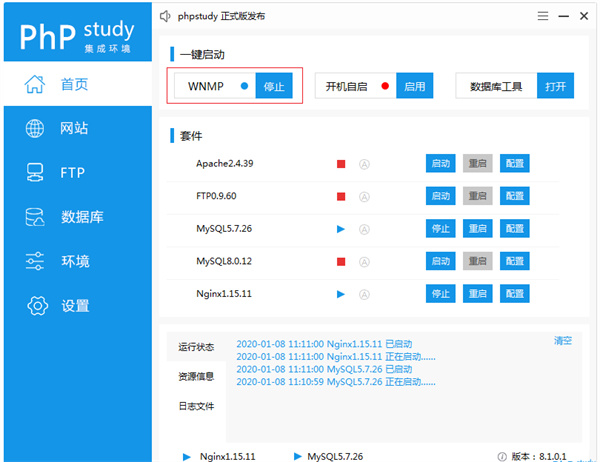The width and height of the screenshot is (600, 462).
Task: Restart FTP0.9.60 service
Action: click(x=478, y=196)
